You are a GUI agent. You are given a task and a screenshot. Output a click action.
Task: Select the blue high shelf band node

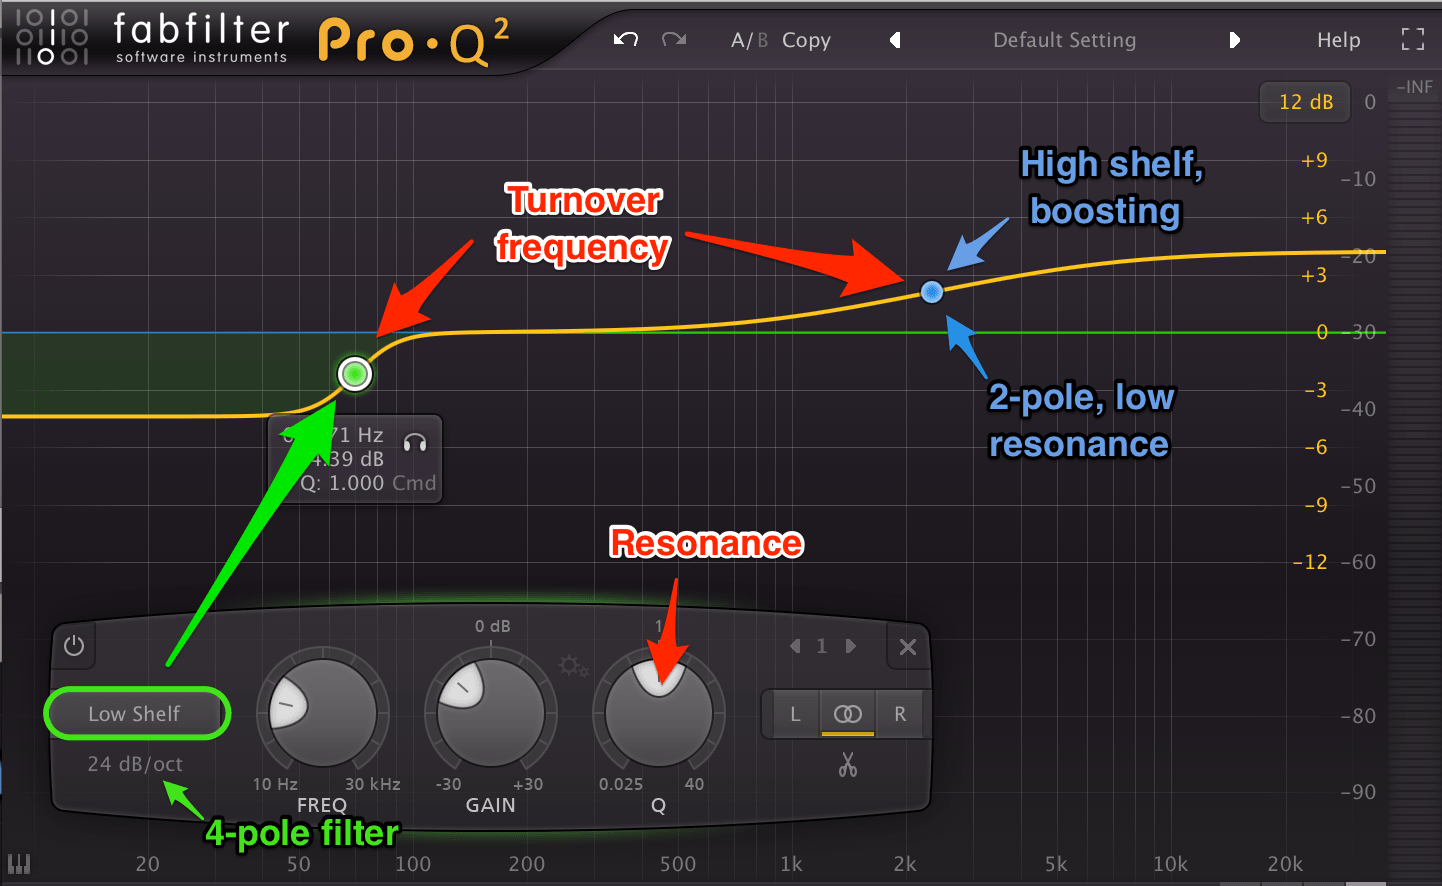pos(932,292)
